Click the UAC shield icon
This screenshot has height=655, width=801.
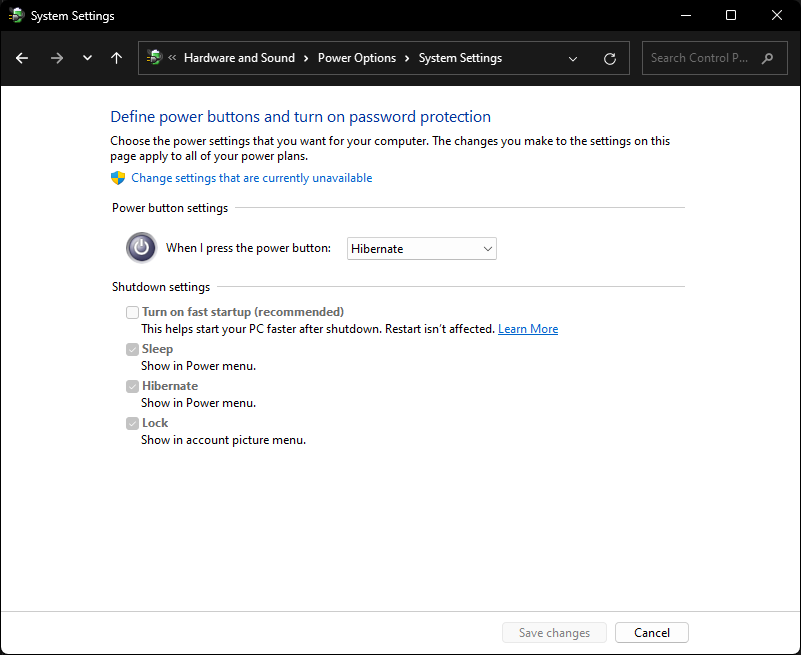click(x=118, y=178)
